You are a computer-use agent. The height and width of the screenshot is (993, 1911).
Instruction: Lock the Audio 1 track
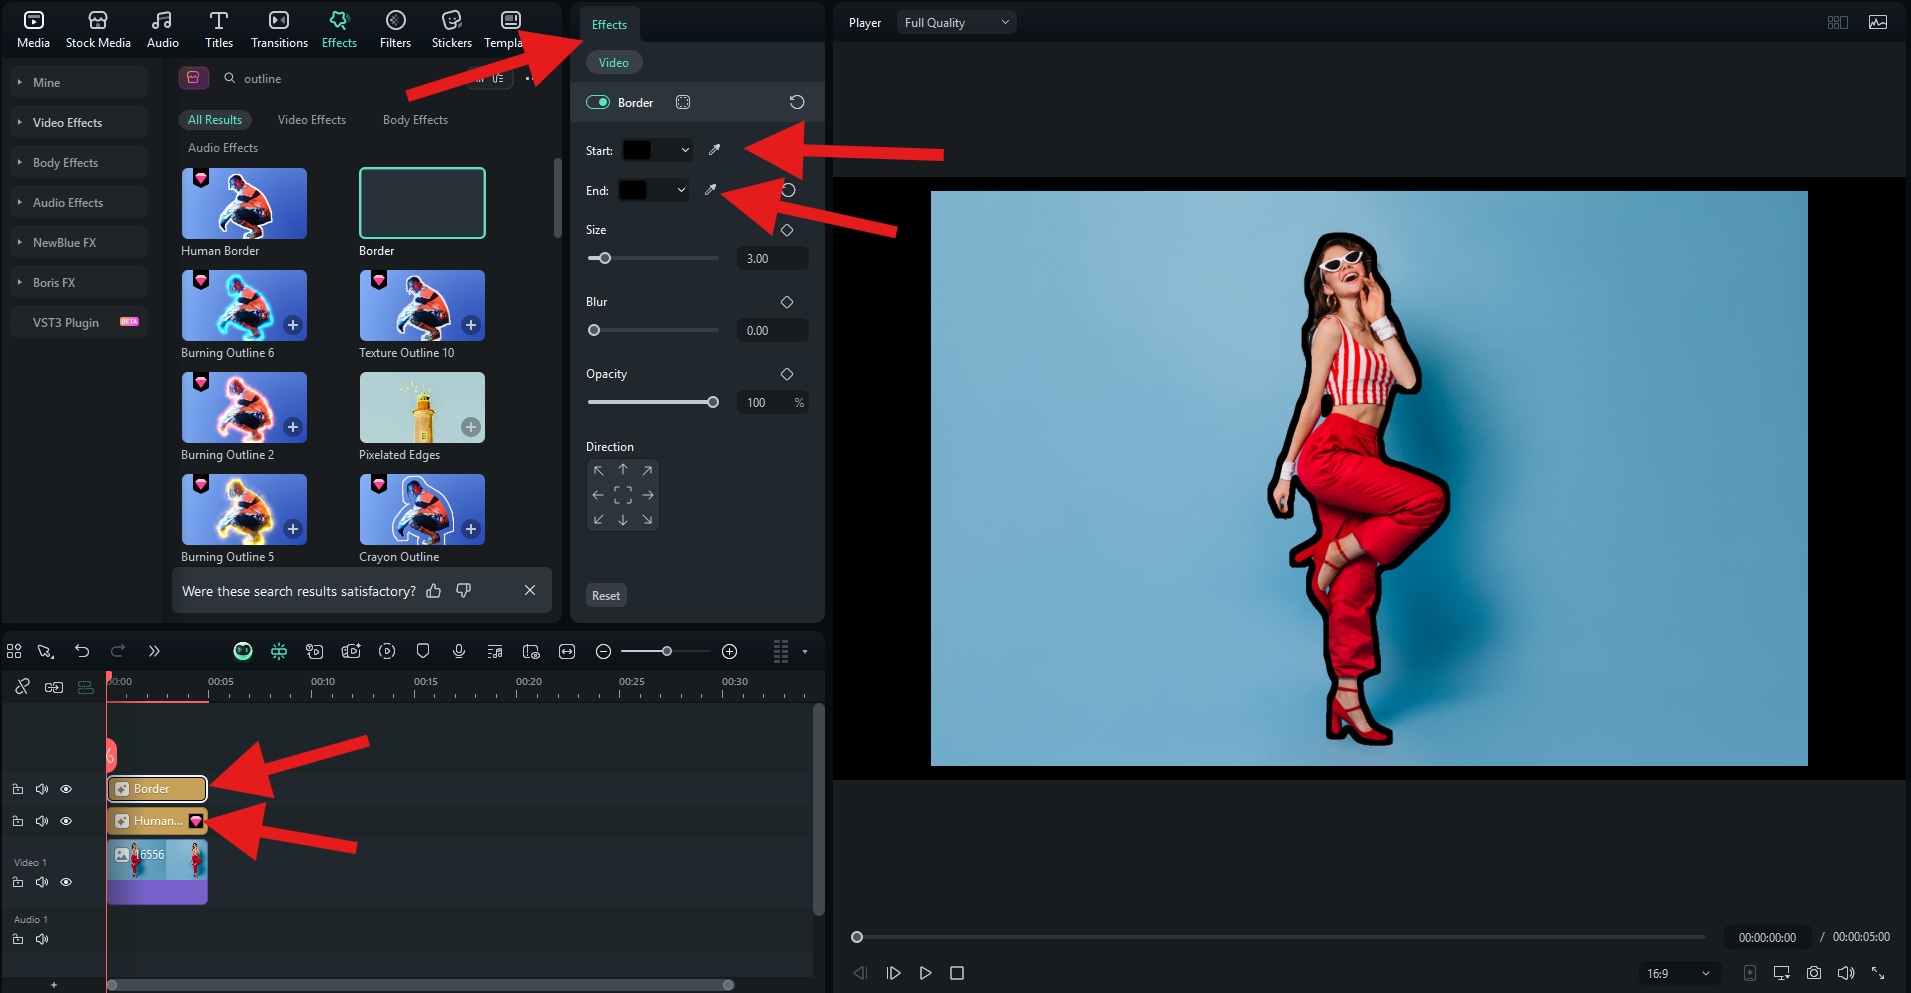click(17, 939)
